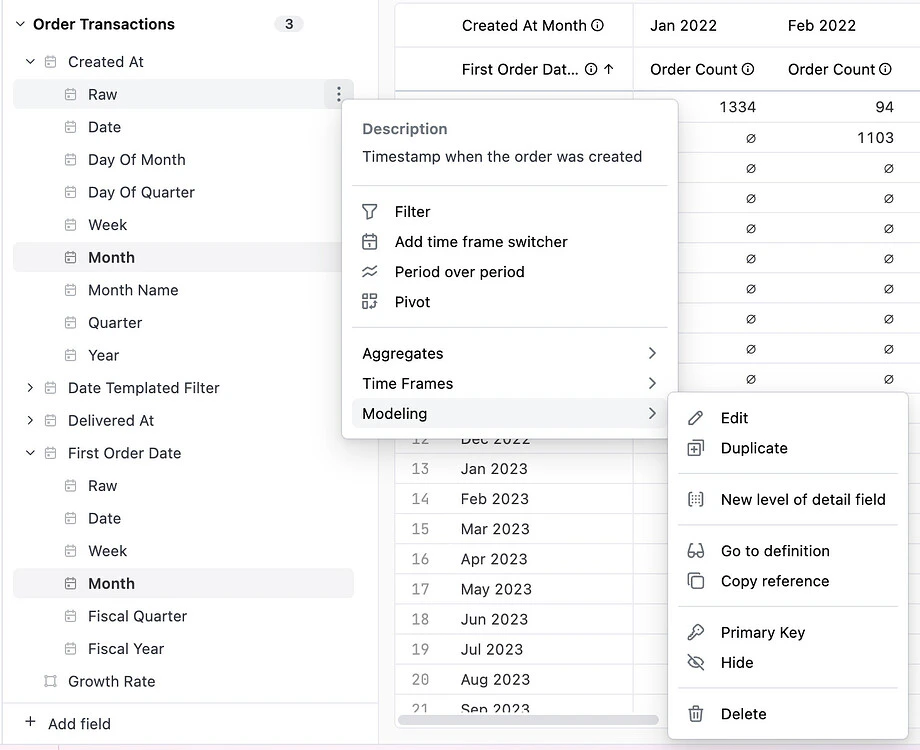Select Copy reference
The height and width of the screenshot is (750, 920).
(788, 581)
